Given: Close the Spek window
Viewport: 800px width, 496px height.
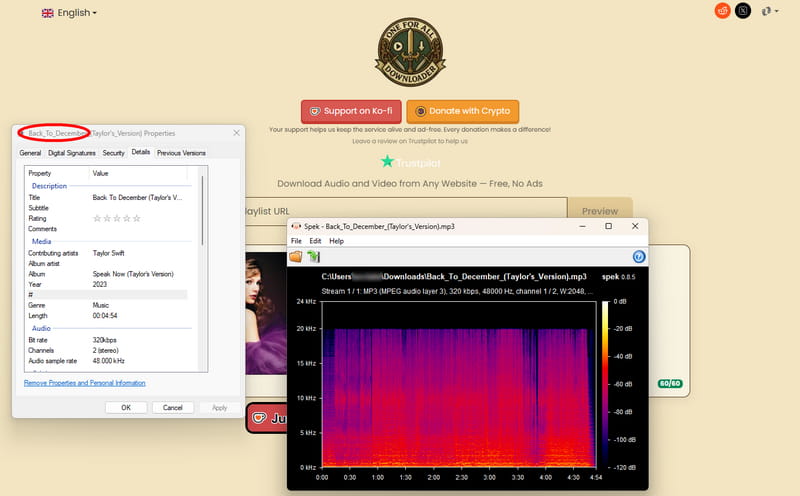Looking at the screenshot, I should coord(635,226).
